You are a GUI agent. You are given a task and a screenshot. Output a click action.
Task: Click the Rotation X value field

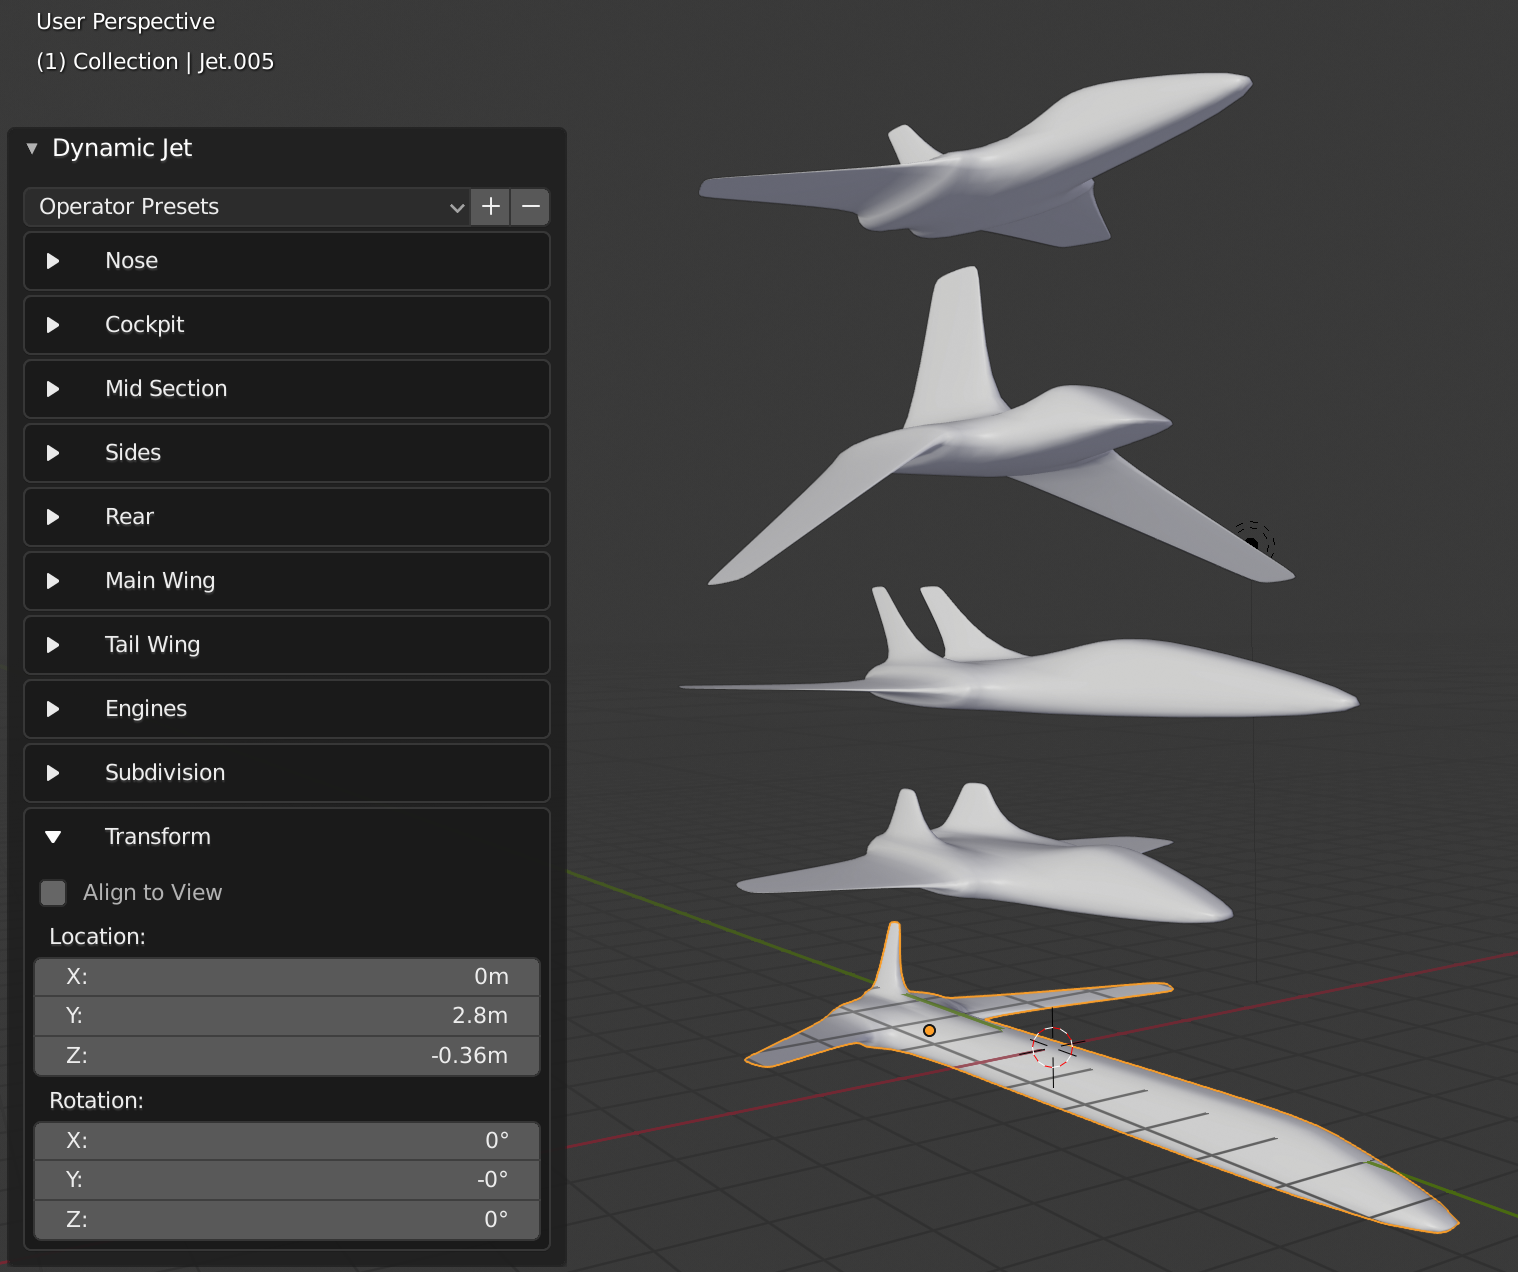[287, 1140]
